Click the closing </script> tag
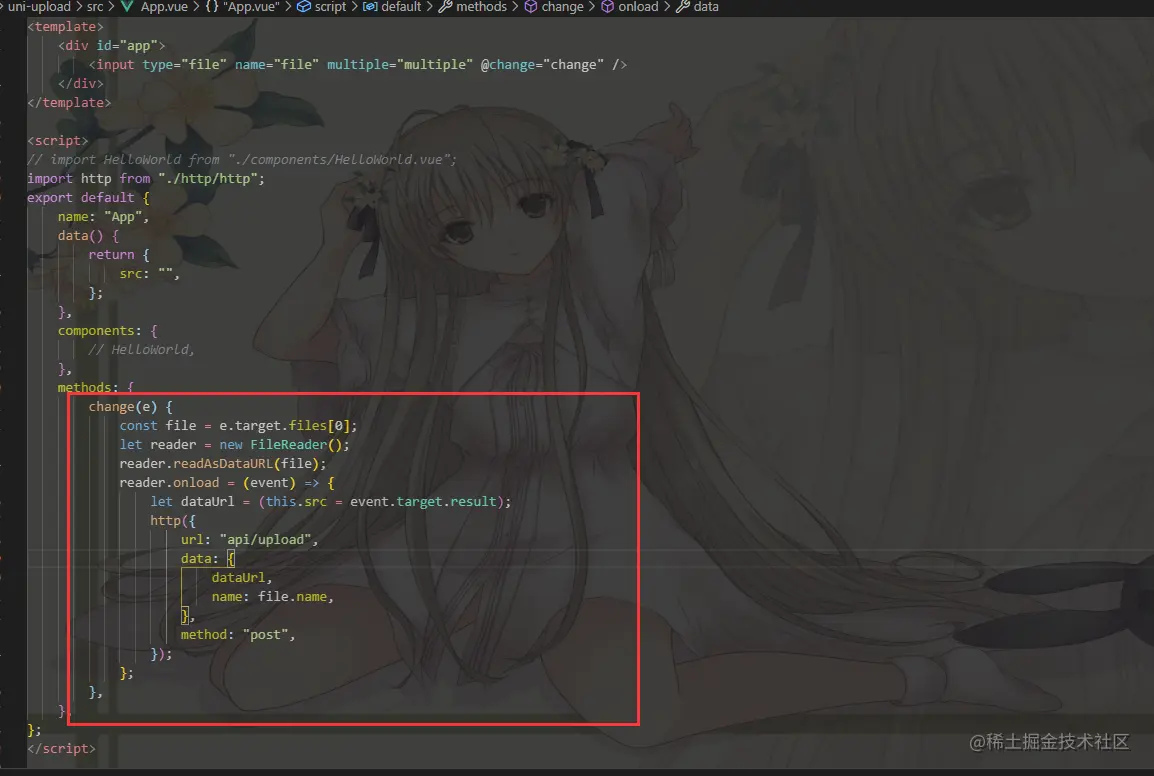The width and height of the screenshot is (1154, 776). point(61,749)
